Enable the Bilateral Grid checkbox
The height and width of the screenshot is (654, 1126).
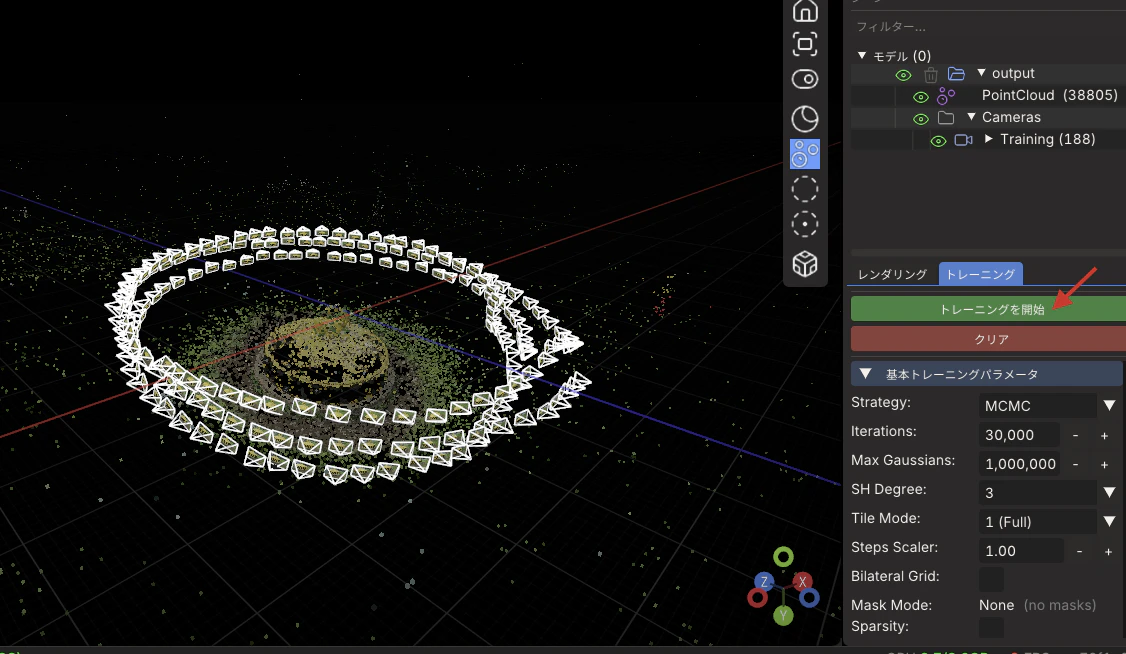(x=991, y=578)
